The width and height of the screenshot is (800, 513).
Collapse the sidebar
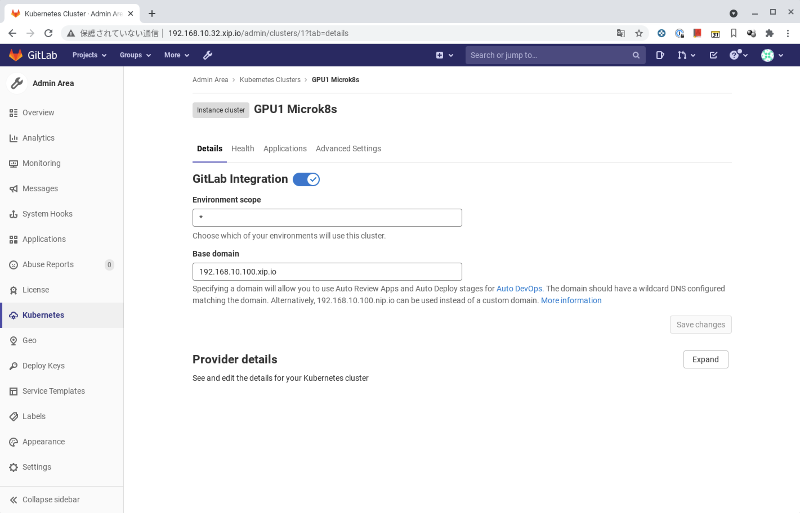(45, 499)
